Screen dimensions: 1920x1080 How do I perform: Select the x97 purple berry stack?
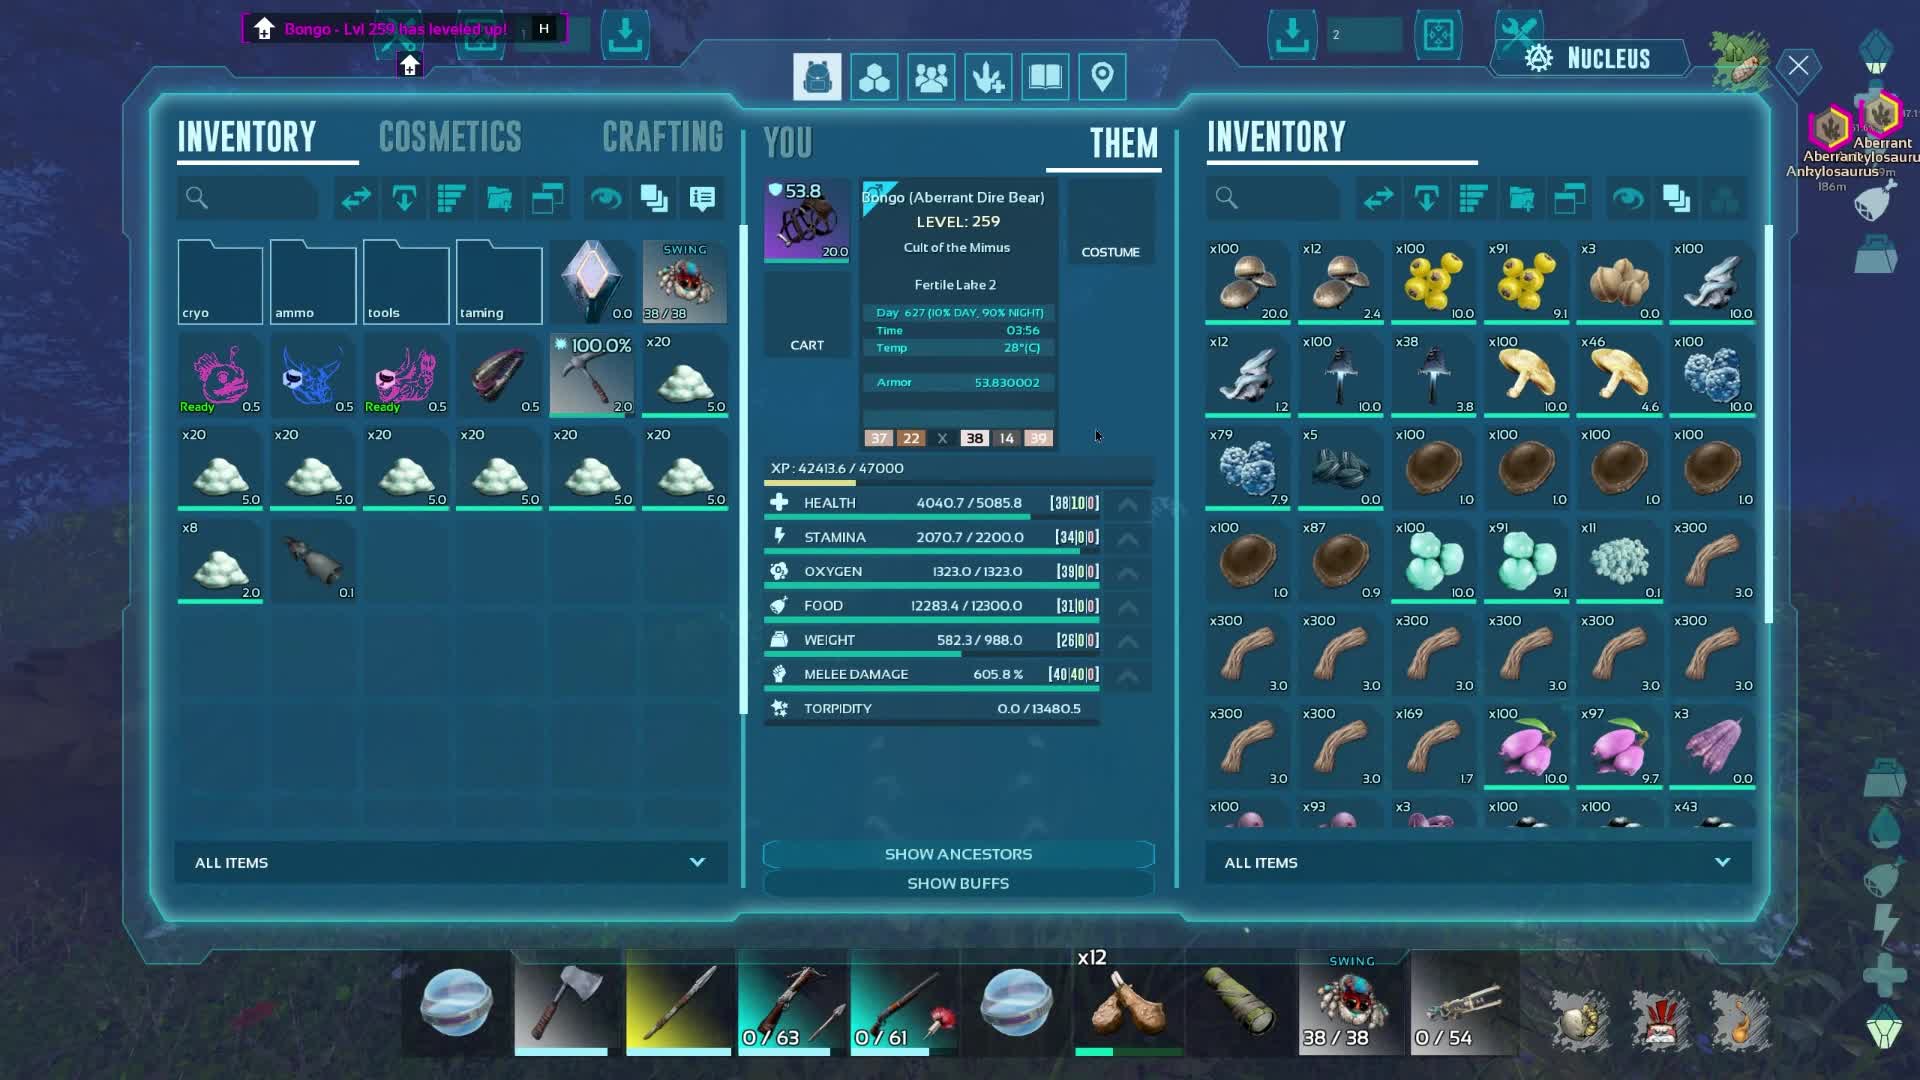tap(1620, 747)
